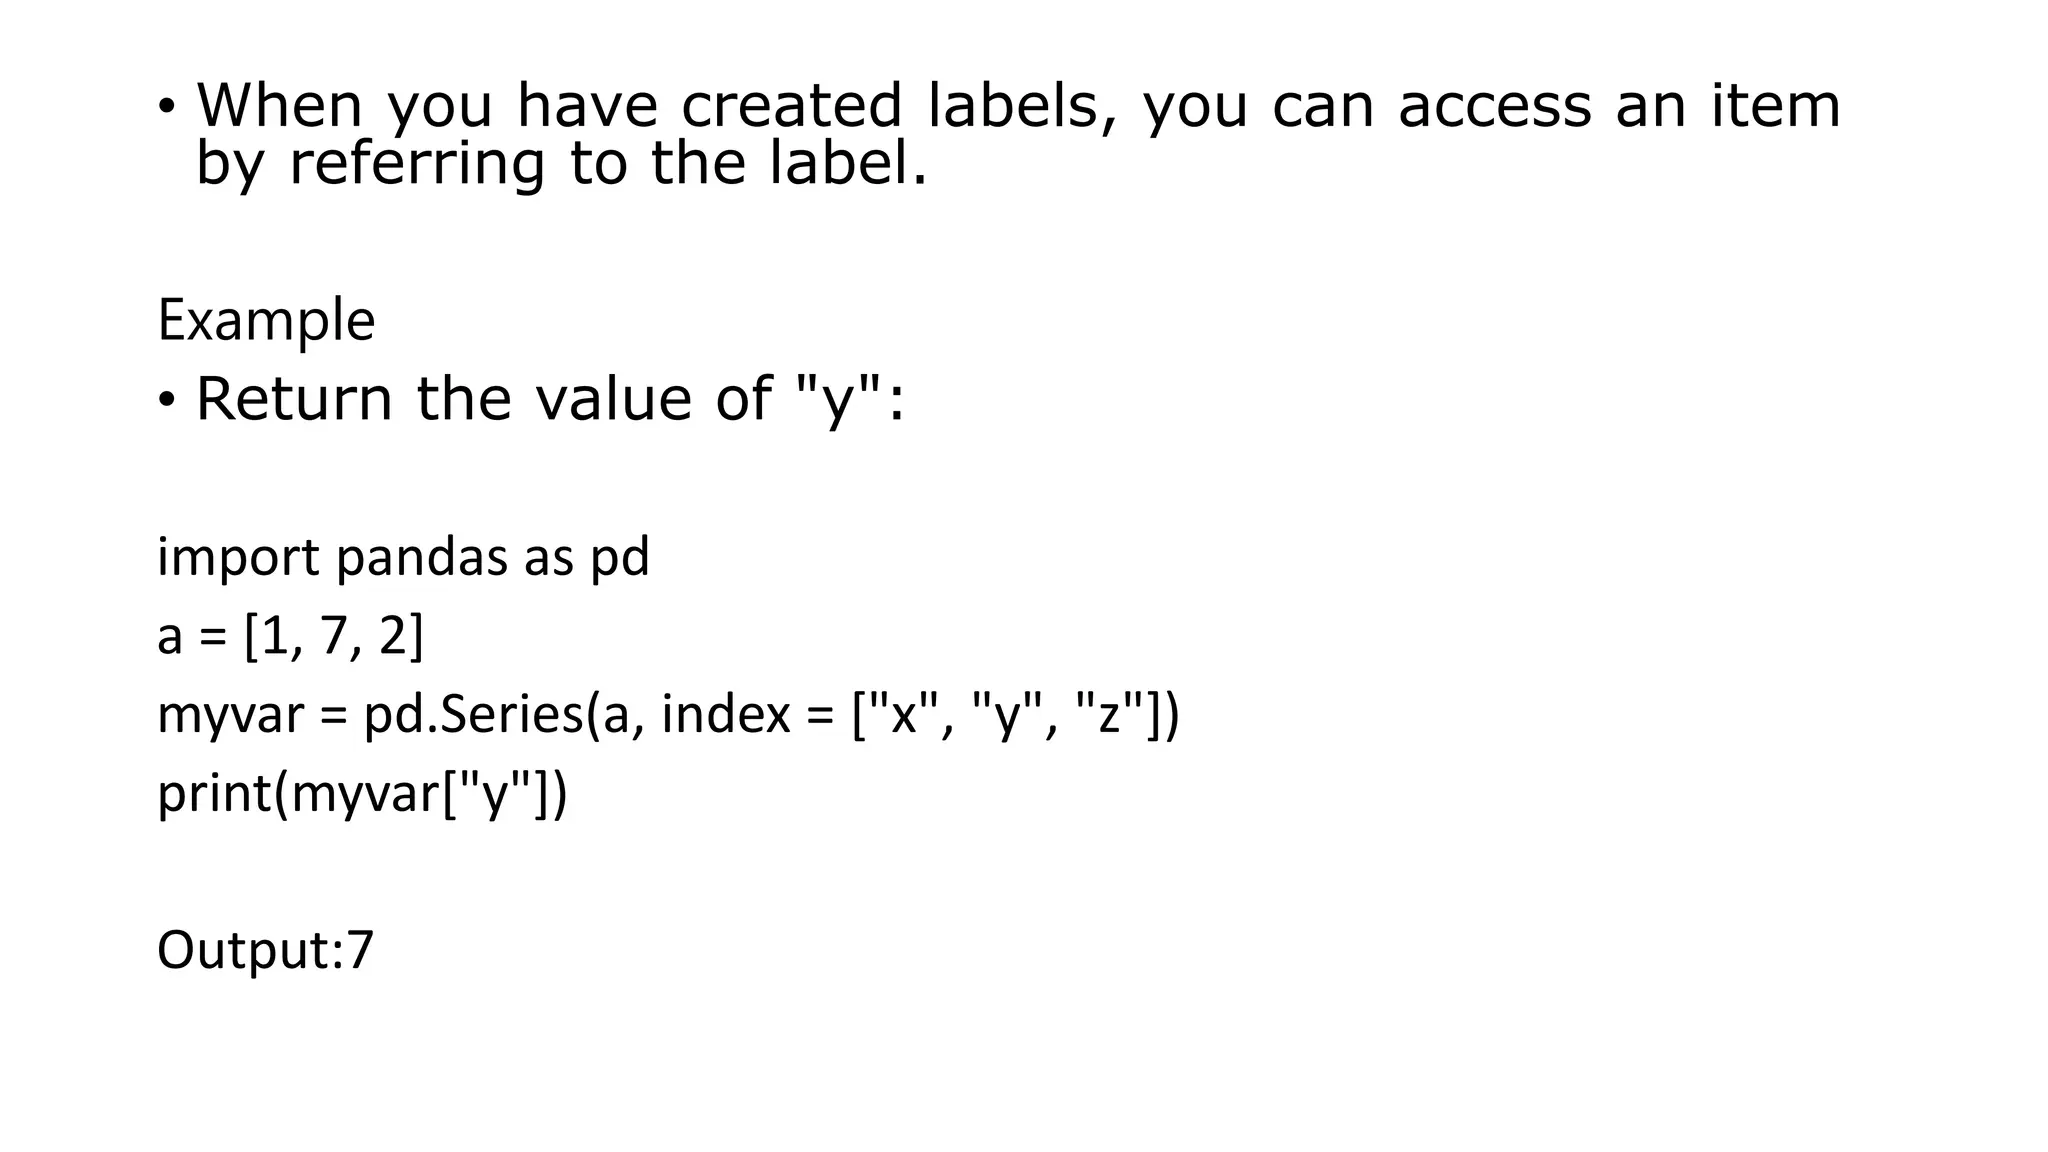Image resolution: width=2048 pixels, height=1152 pixels.
Task: Click the list assignment "a = [1, 7, 2]"
Action: pos(291,636)
